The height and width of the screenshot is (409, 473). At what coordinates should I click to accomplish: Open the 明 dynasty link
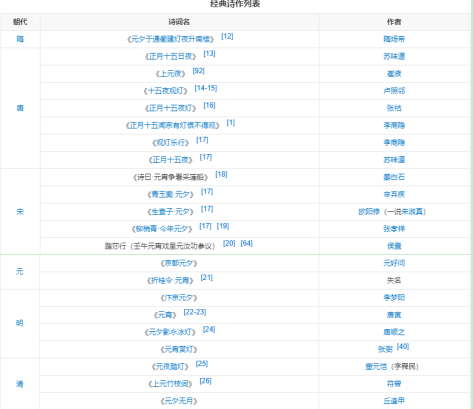point(20,323)
